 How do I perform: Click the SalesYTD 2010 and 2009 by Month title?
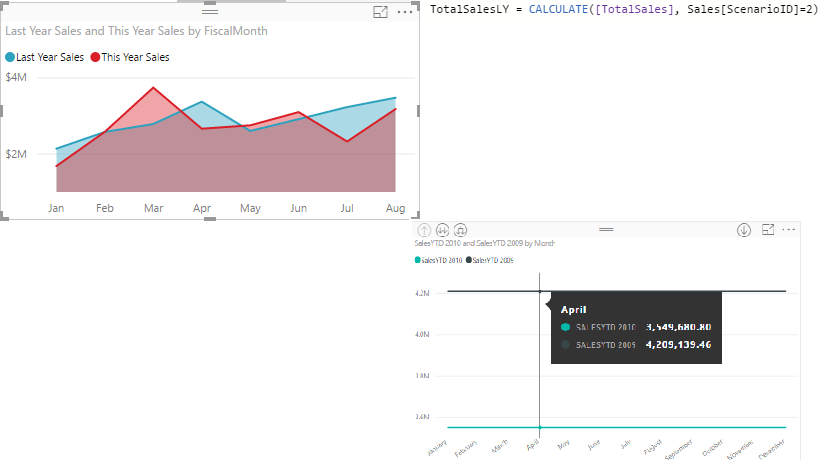tap(484, 243)
